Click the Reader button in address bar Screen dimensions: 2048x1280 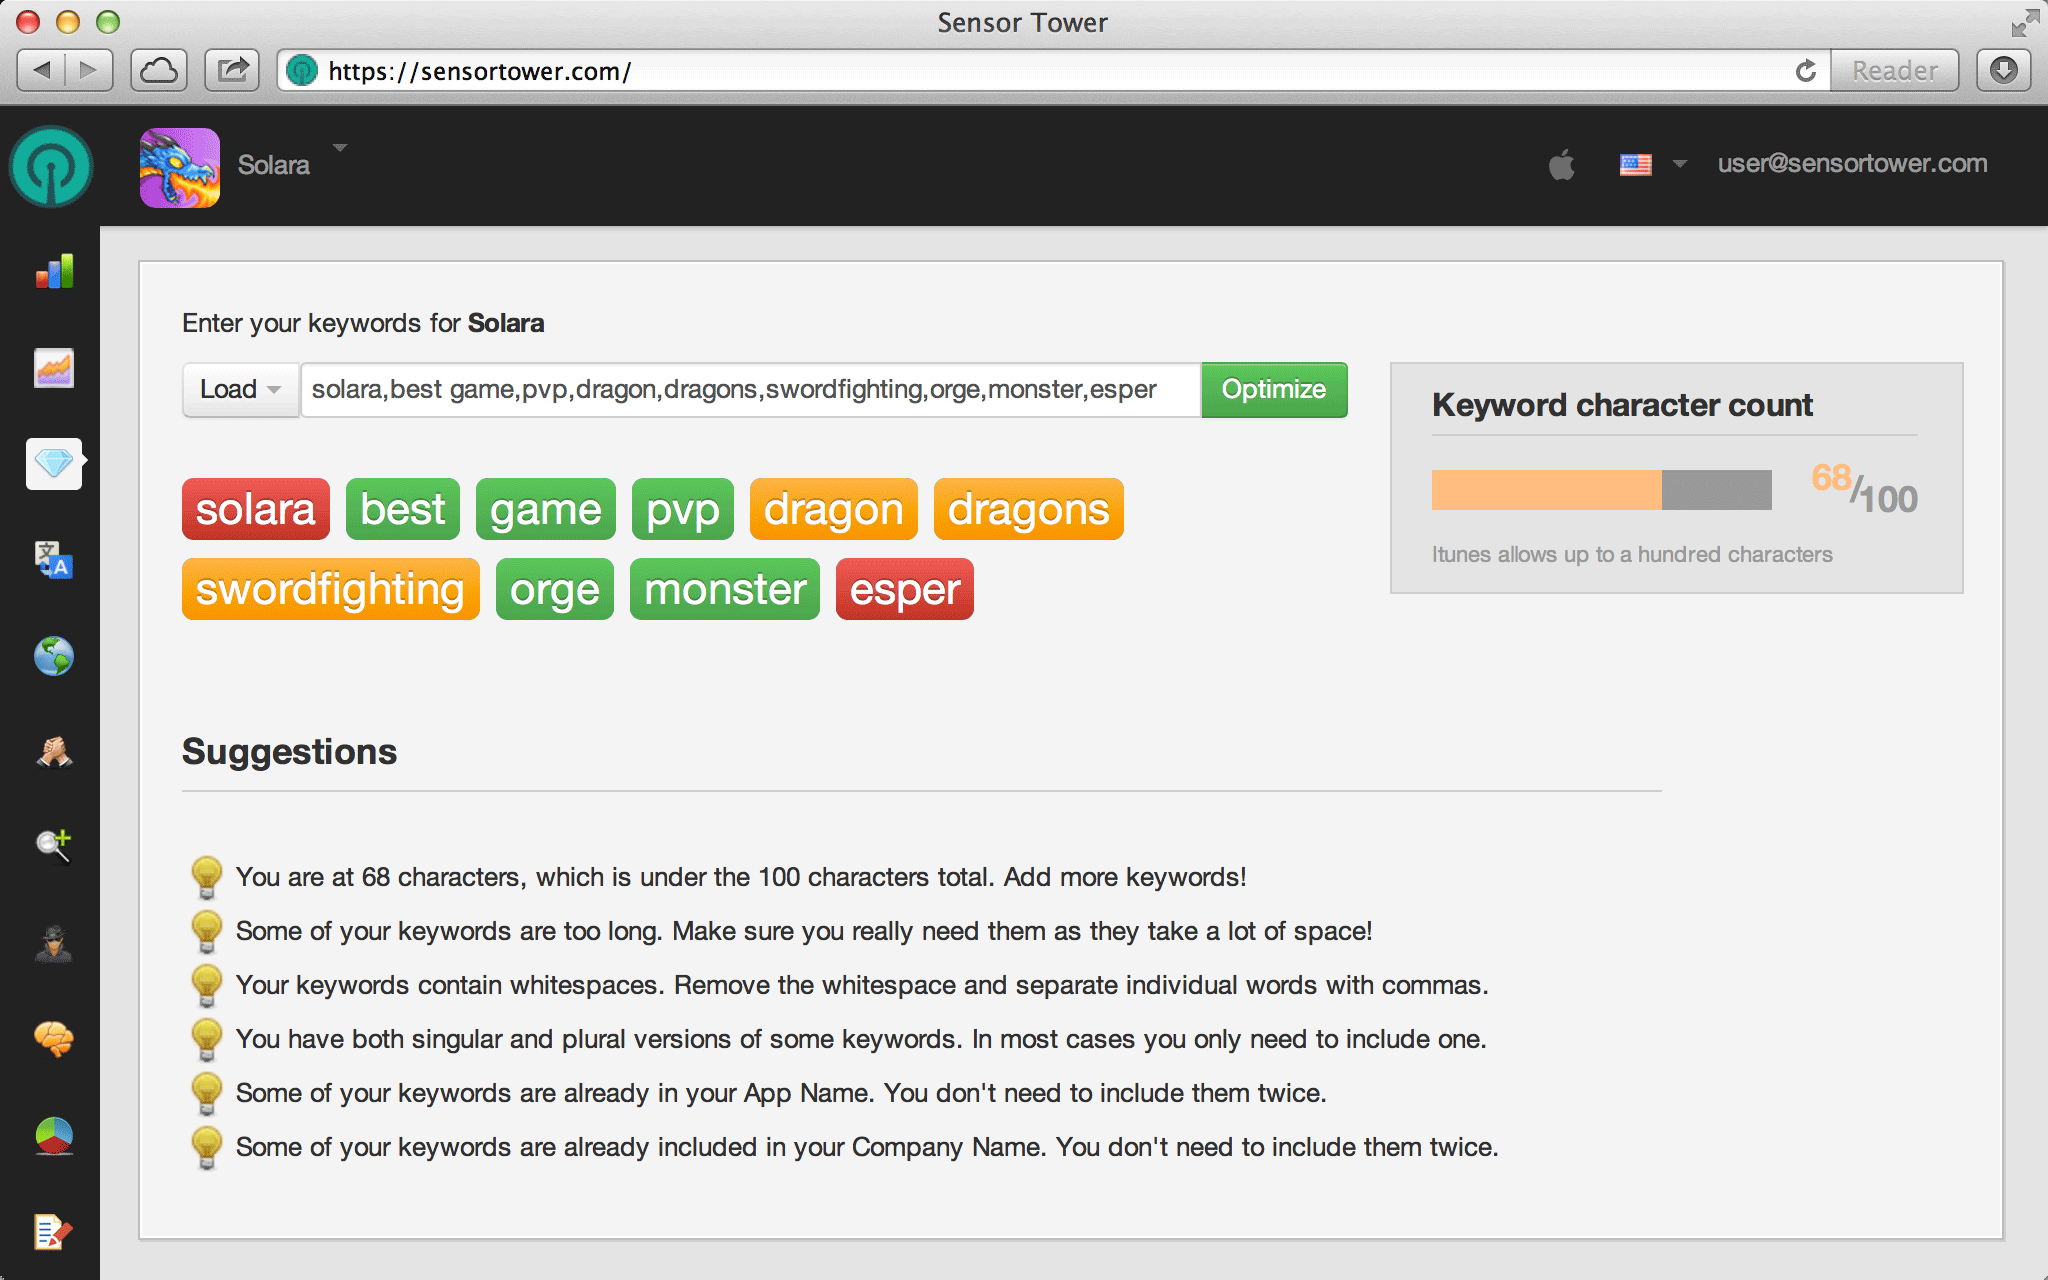tap(1894, 71)
